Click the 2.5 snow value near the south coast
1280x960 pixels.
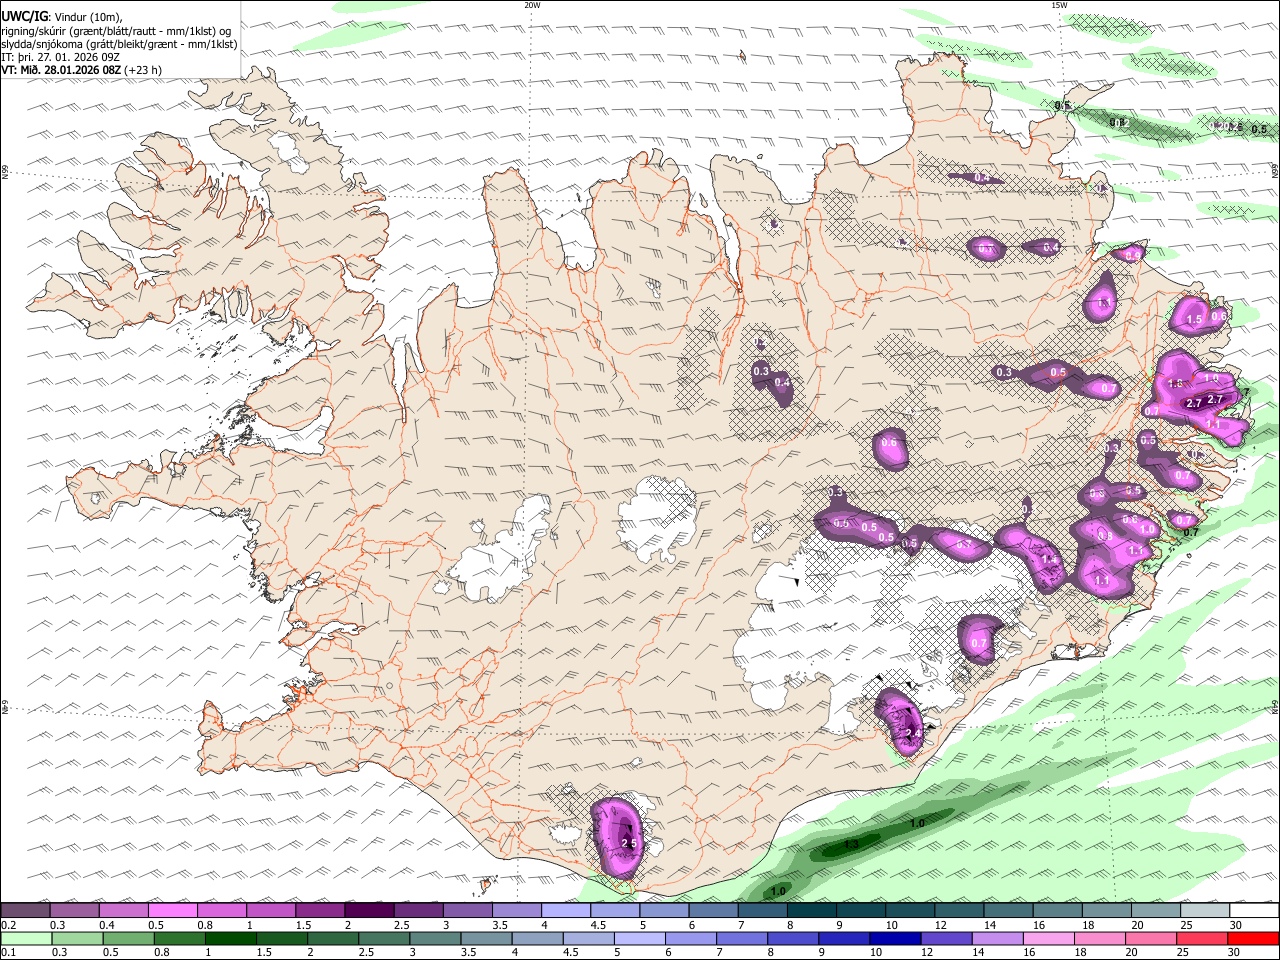point(629,844)
